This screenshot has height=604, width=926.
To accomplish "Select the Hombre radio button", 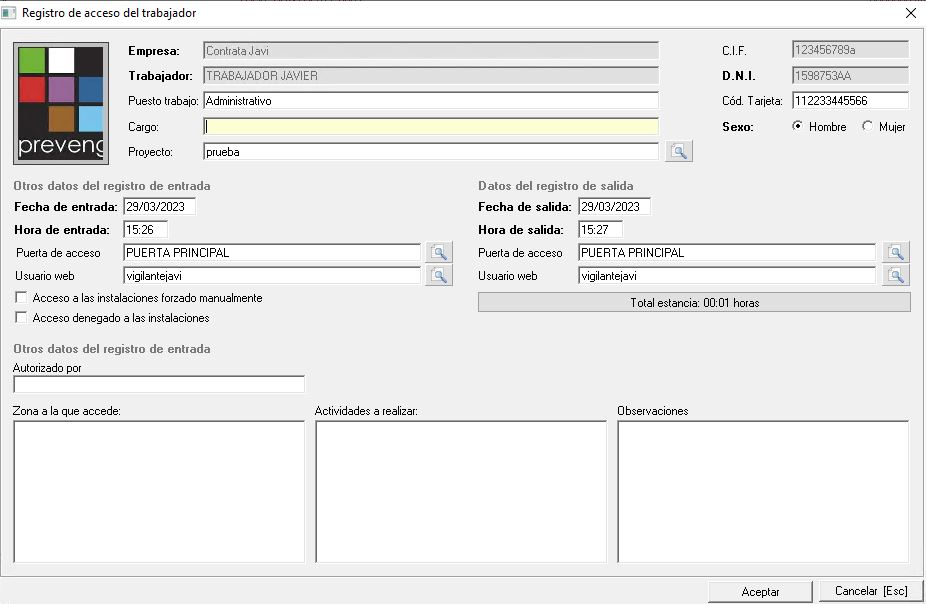I will coord(797,127).
